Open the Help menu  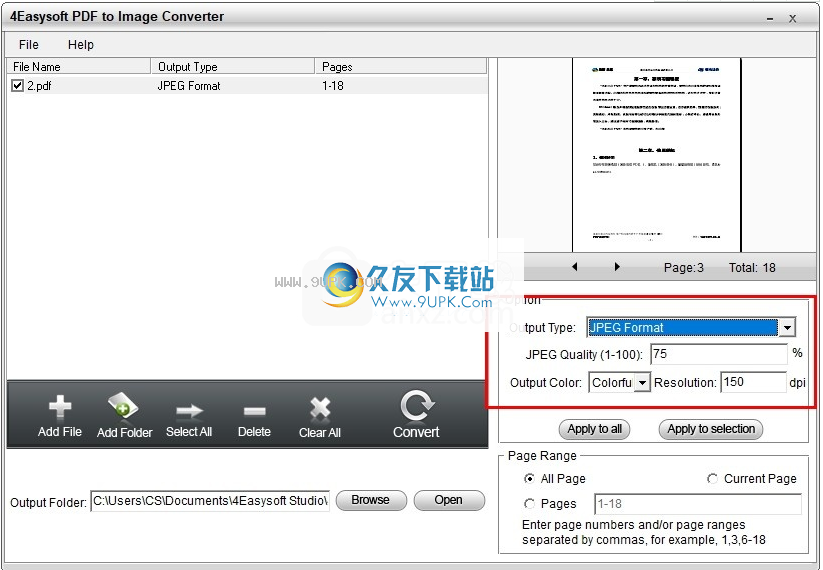(81, 45)
